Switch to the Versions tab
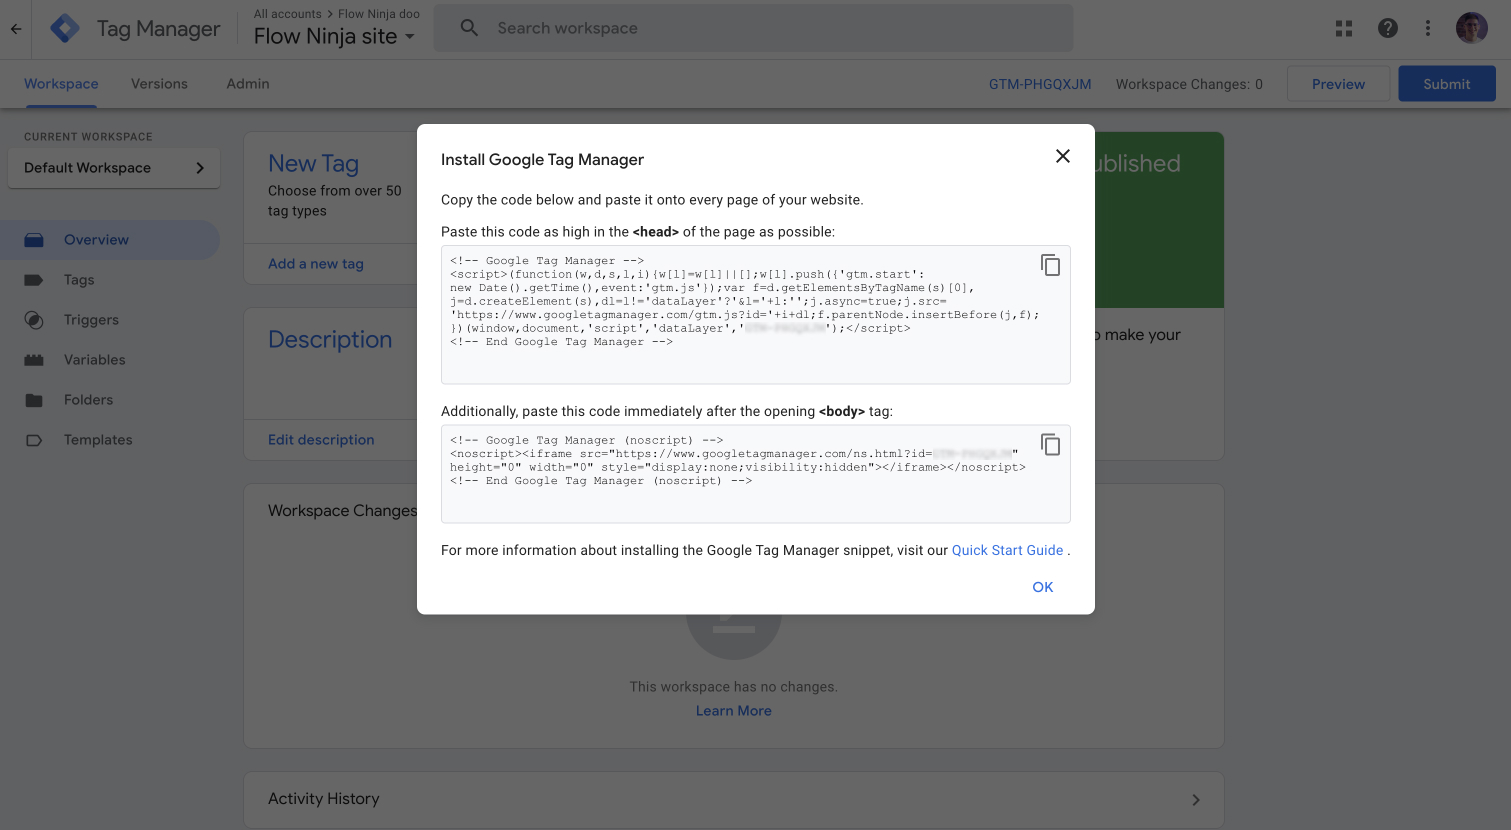Screen dimensions: 1511x830 tap(159, 84)
